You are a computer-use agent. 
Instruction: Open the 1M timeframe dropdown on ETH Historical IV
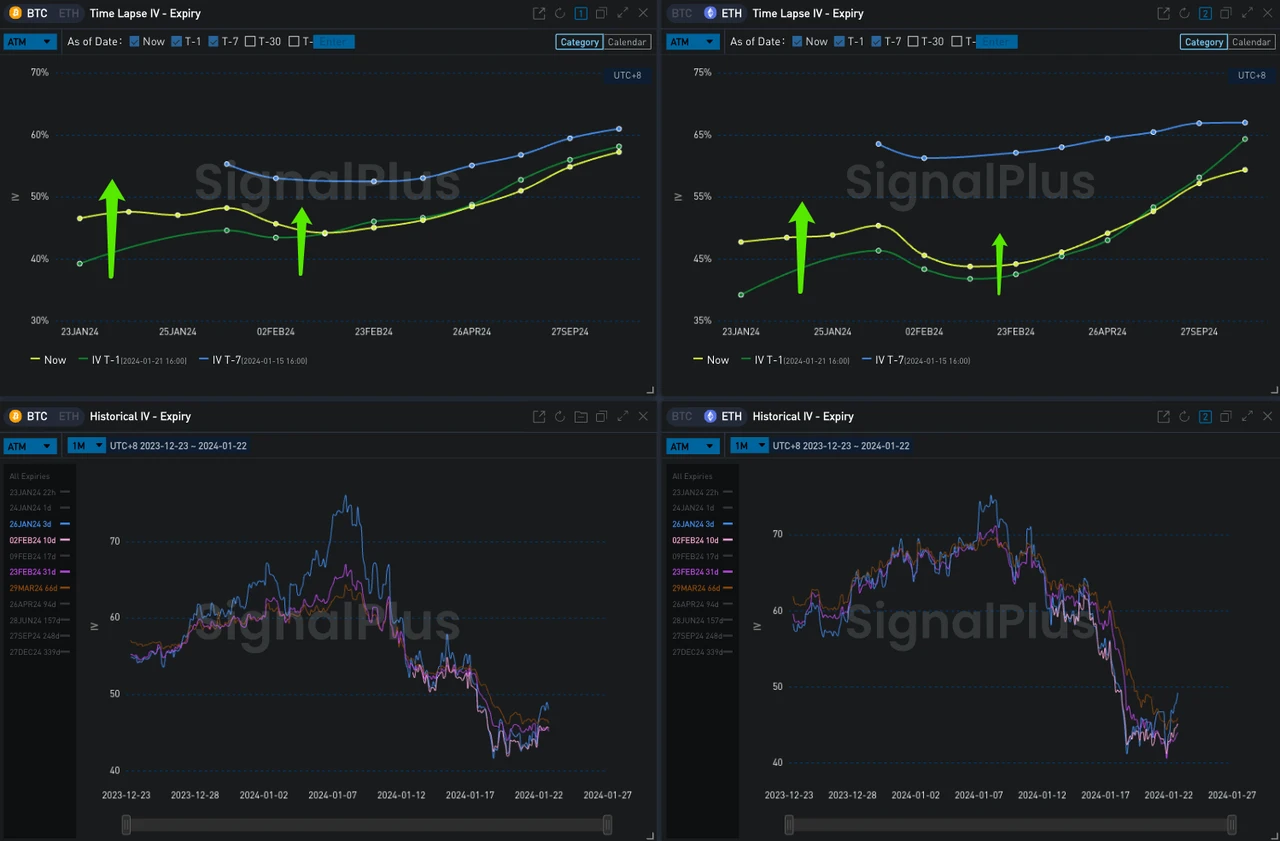pos(749,446)
